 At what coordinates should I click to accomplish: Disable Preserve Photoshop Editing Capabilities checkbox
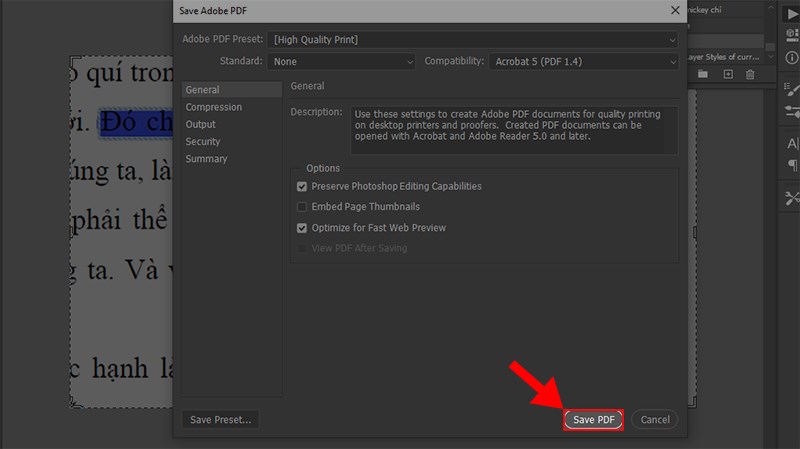(x=302, y=186)
